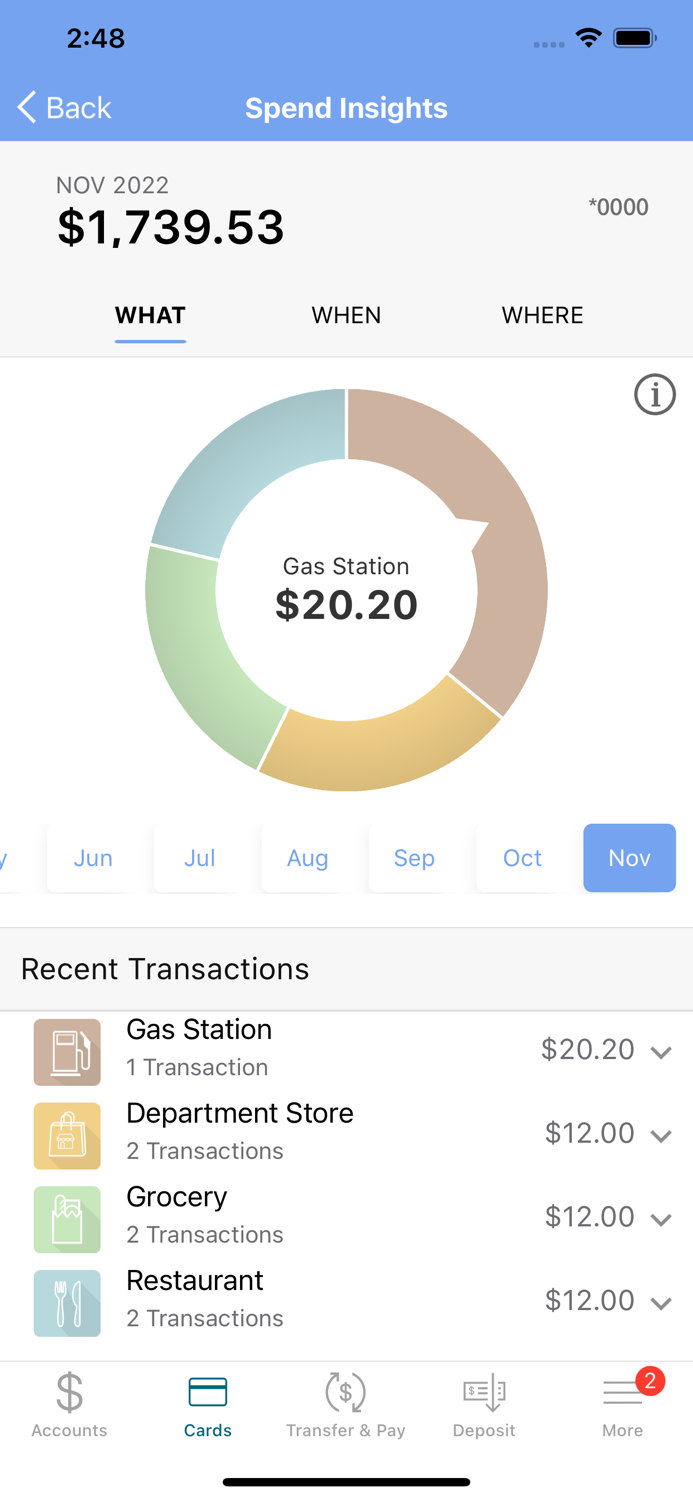The height and width of the screenshot is (1500, 693).
Task: Tap the Deposit check icon
Action: point(484,1405)
